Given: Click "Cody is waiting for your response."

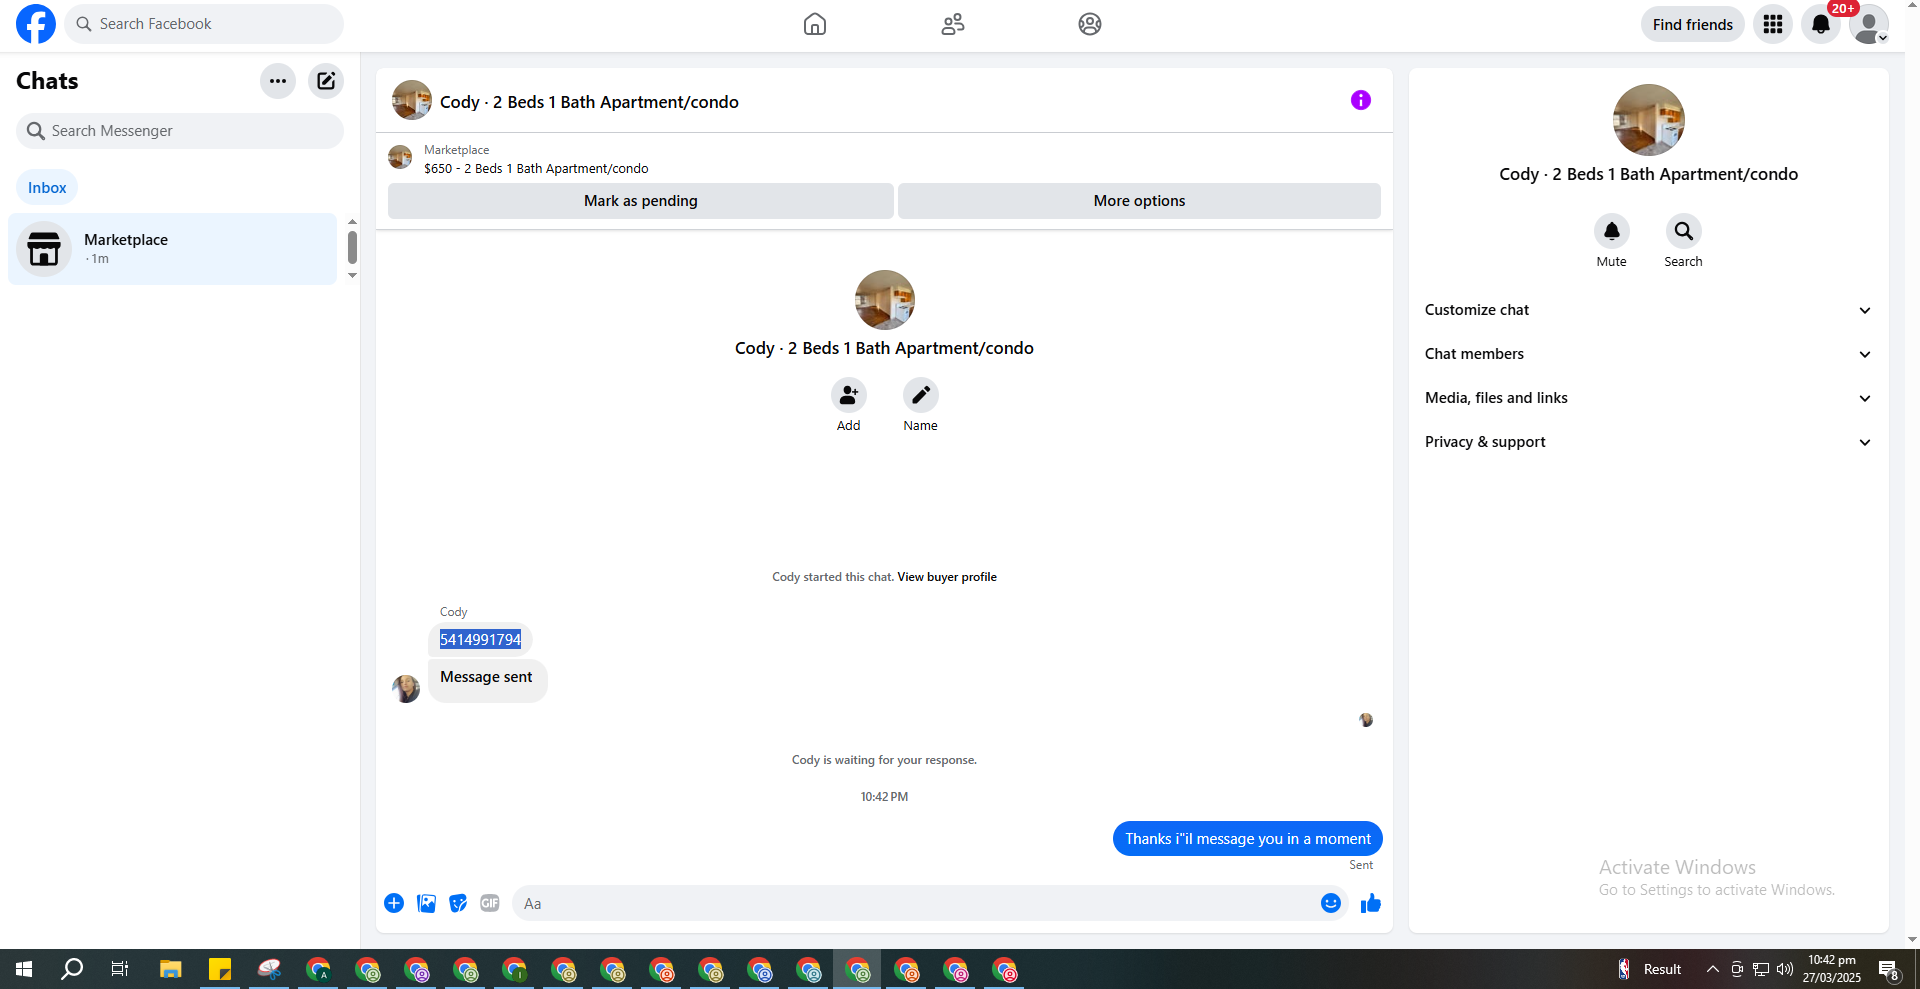Looking at the screenshot, I should [884, 760].
